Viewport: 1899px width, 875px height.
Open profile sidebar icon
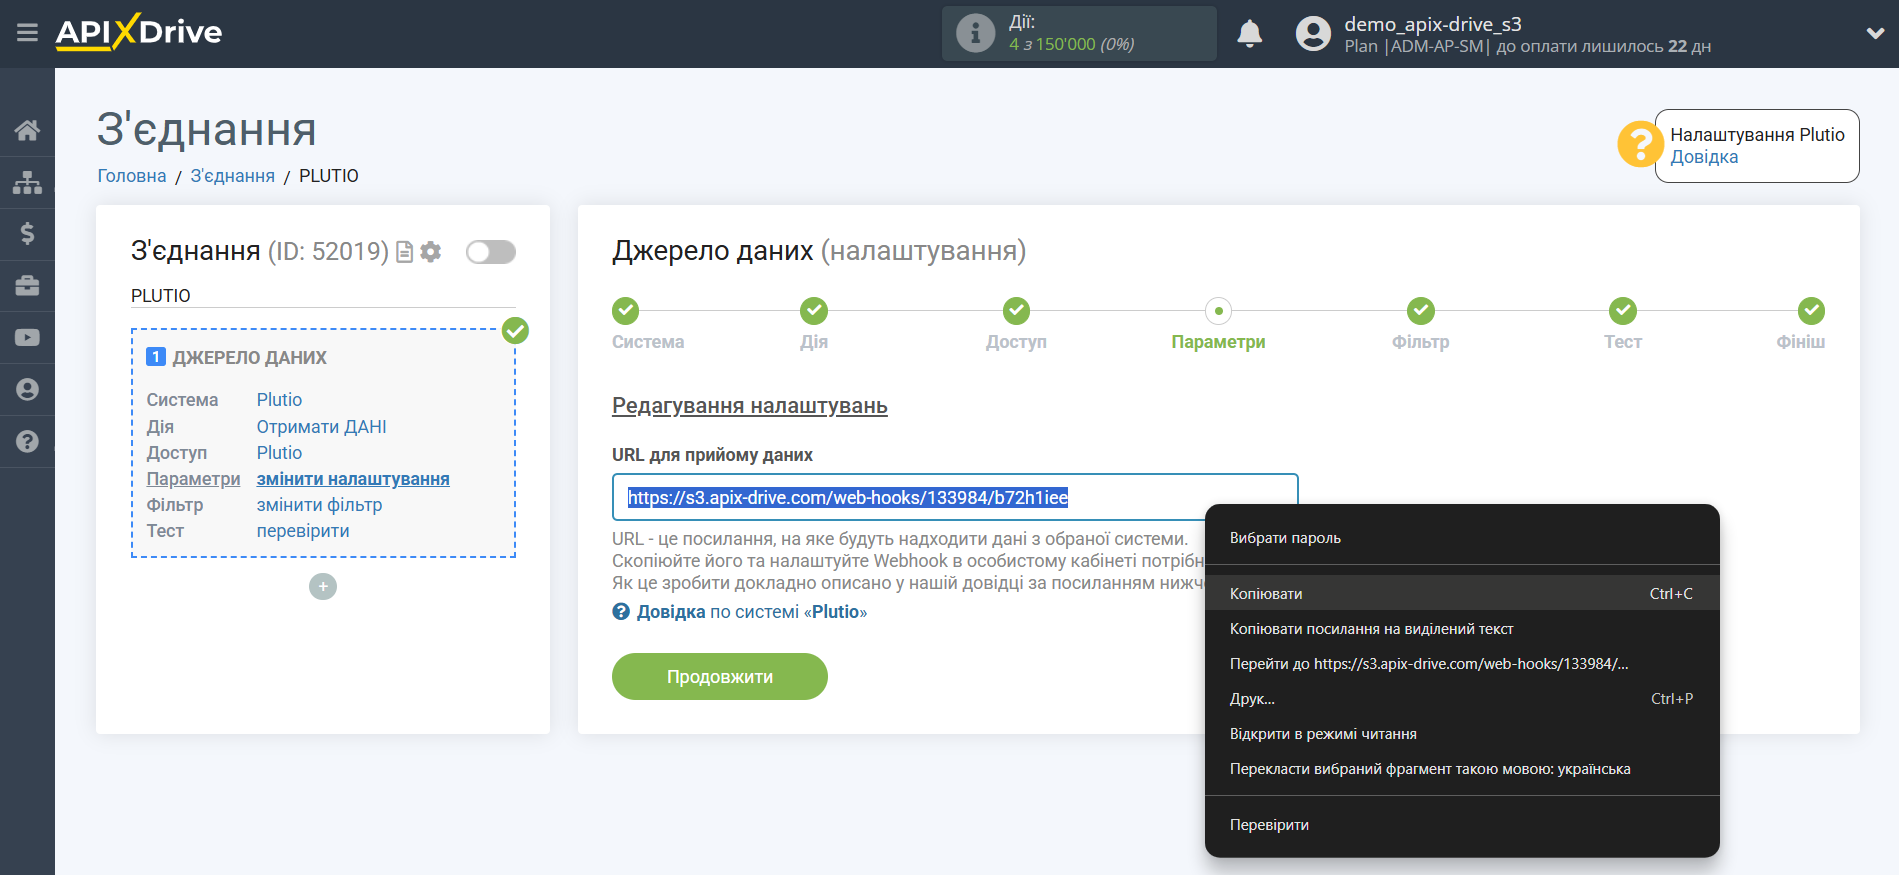pos(27,389)
